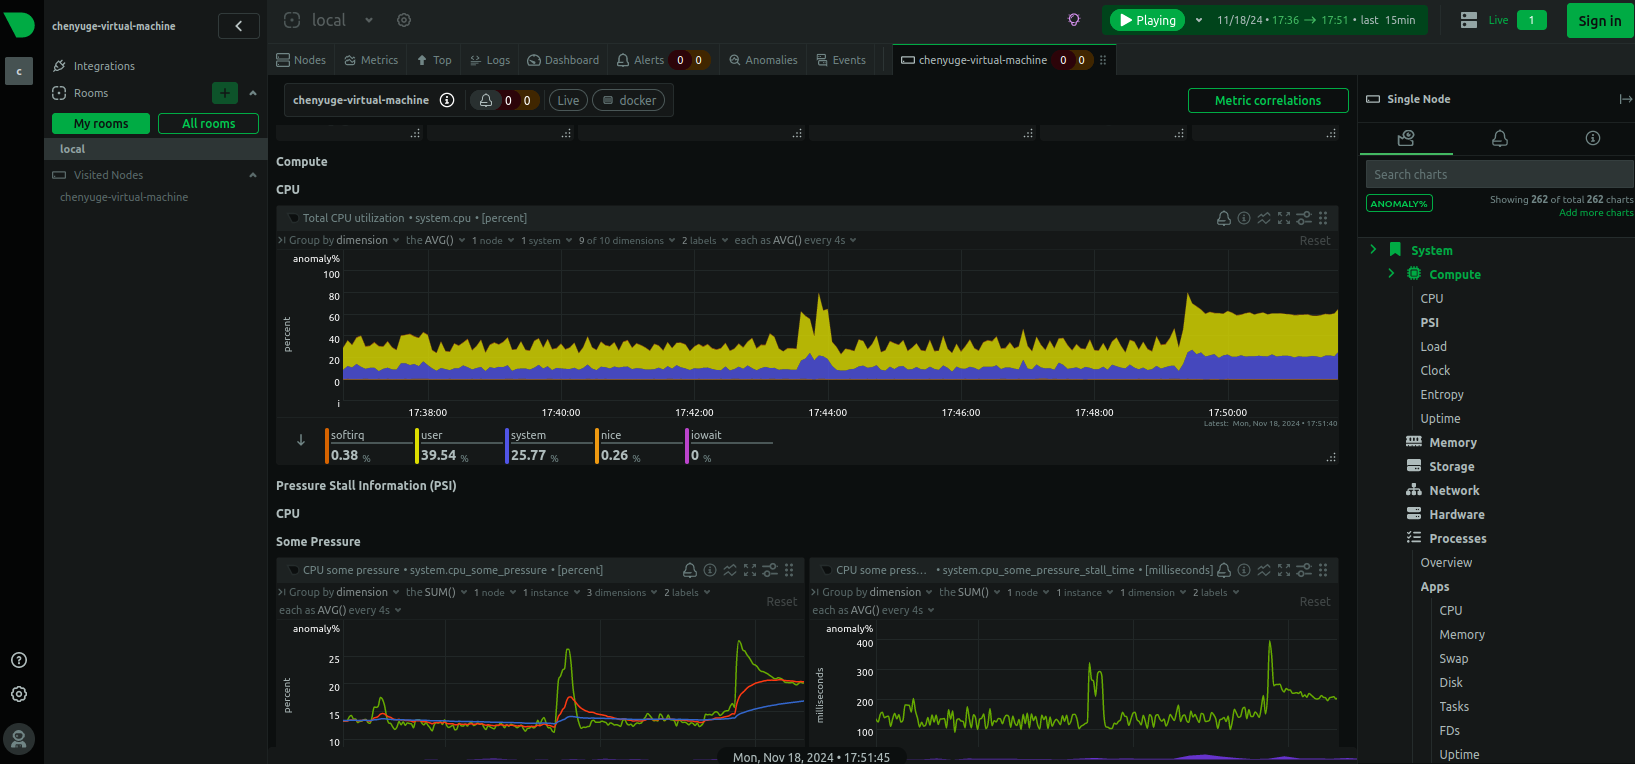The image size is (1635, 764).
Task: Select the yellow user dimension in the CPU legend
Action: click(x=438, y=446)
